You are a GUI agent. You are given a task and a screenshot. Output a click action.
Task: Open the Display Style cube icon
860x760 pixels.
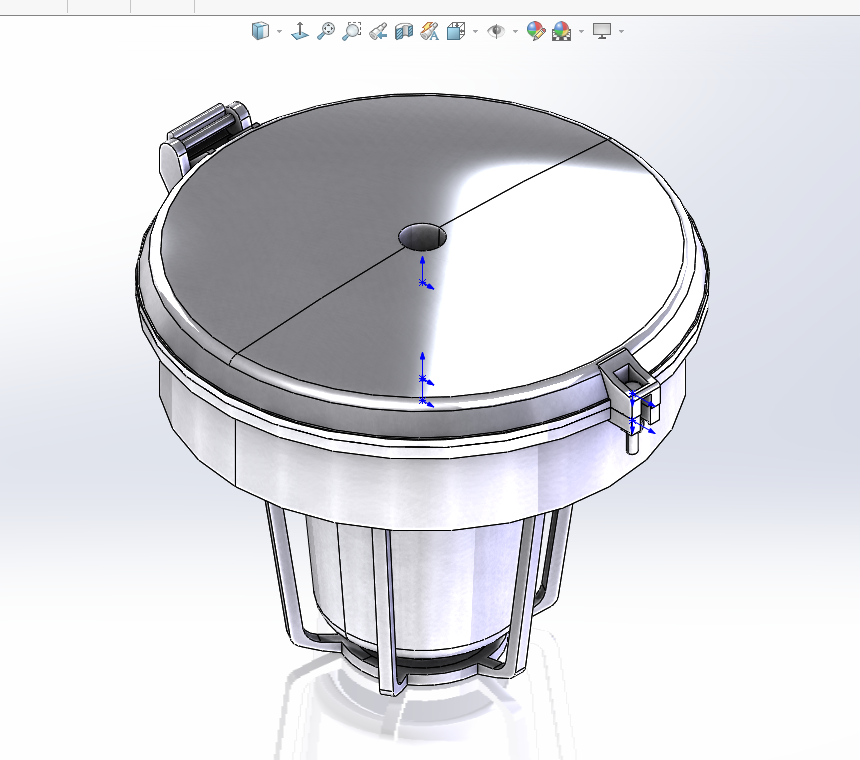click(x=261, y=31)
